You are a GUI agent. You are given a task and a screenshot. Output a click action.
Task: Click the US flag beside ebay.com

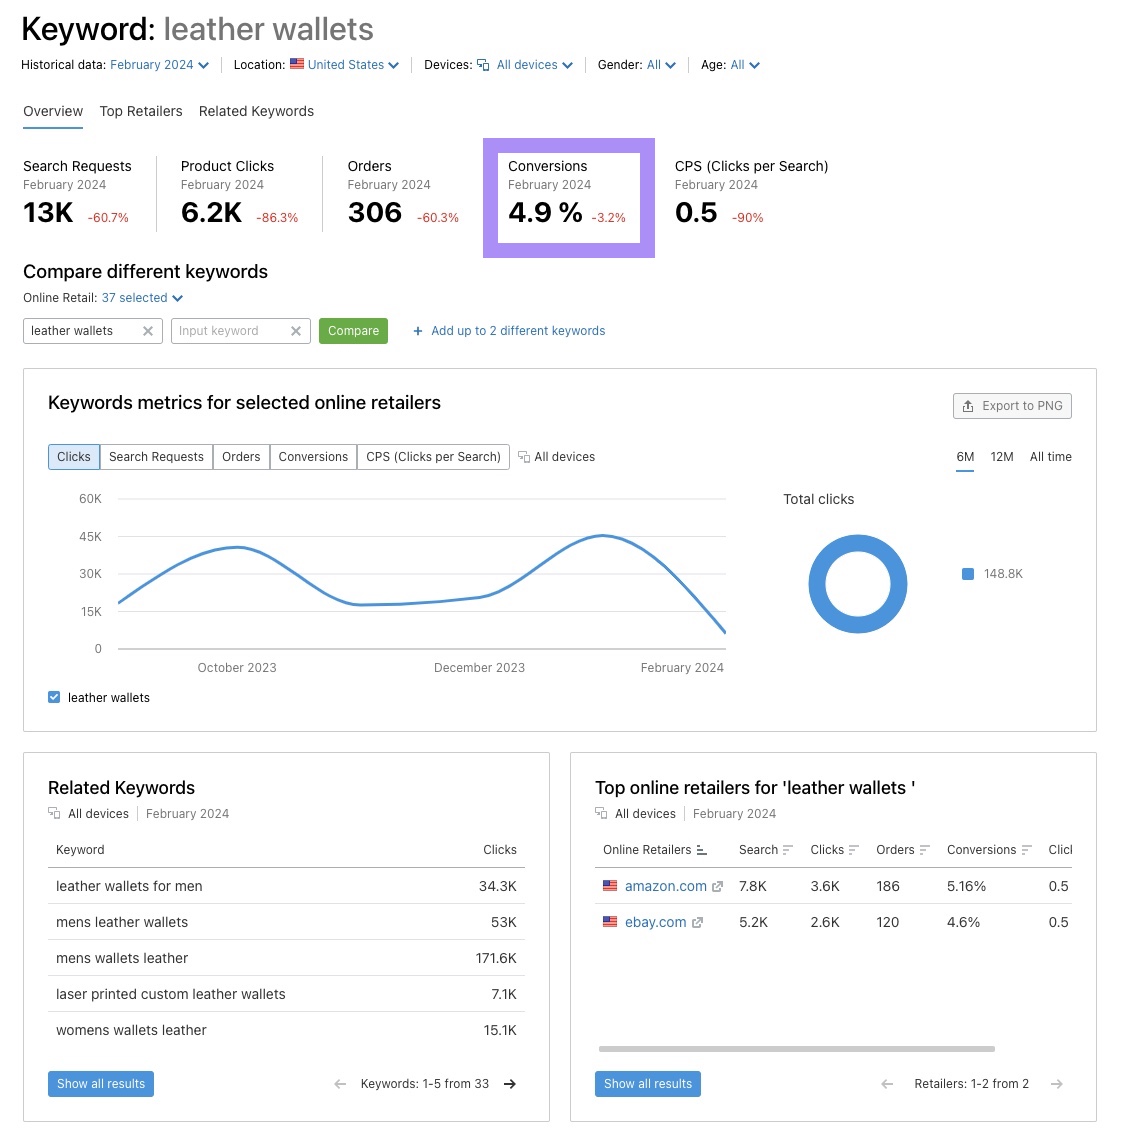(610, 922)
